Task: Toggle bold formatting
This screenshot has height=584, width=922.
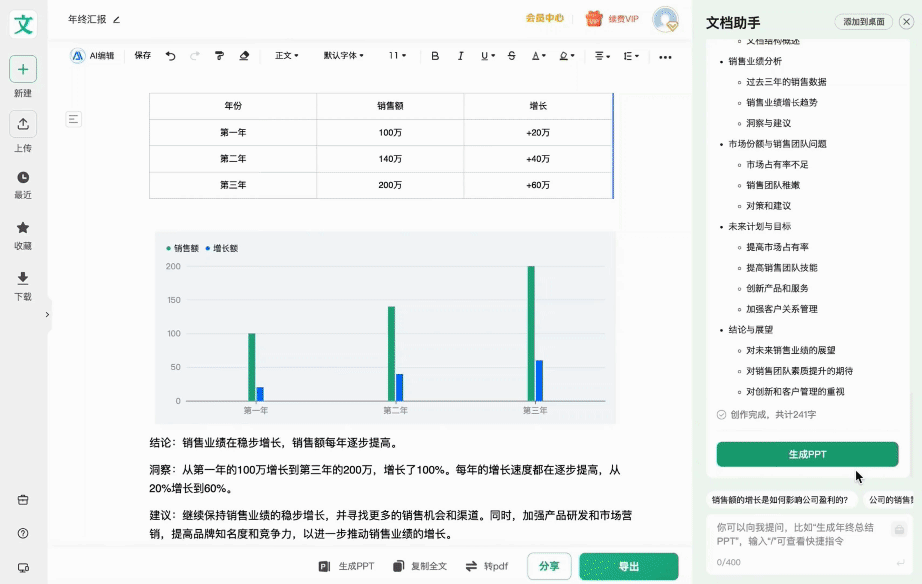Action: [434, 57]
